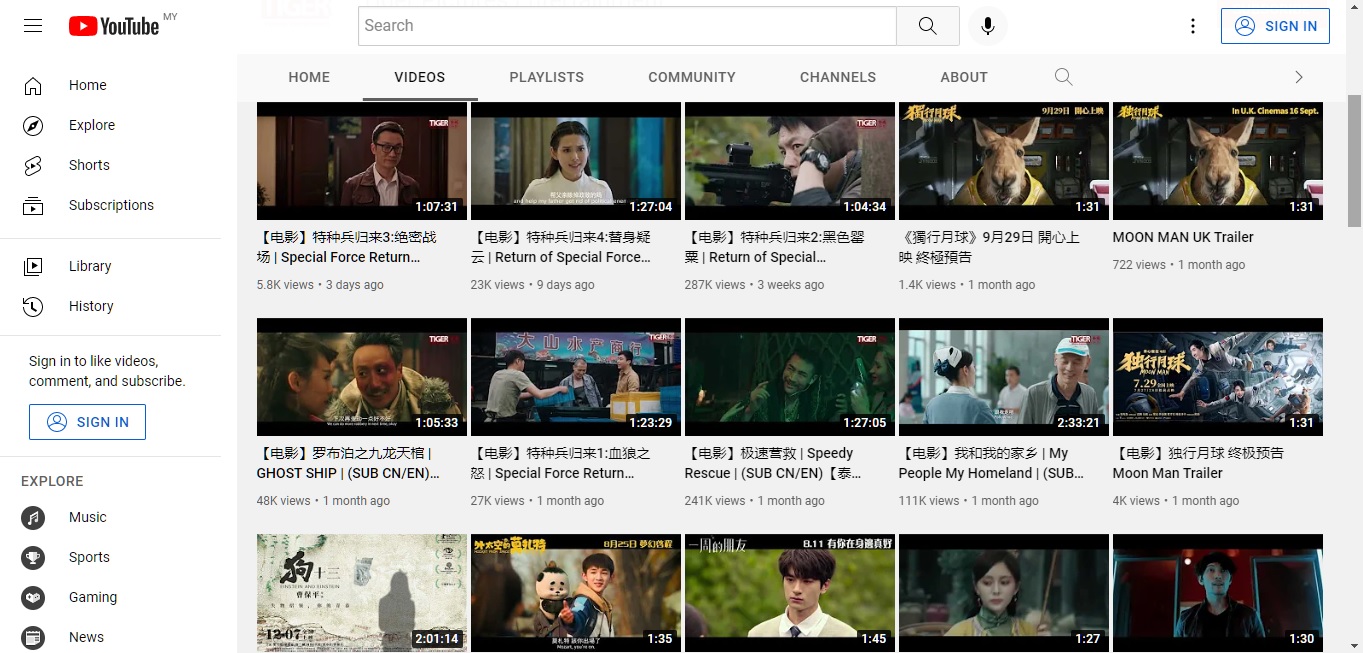
Task: Open the Gaming explore category
Action: tap(92, 597)
